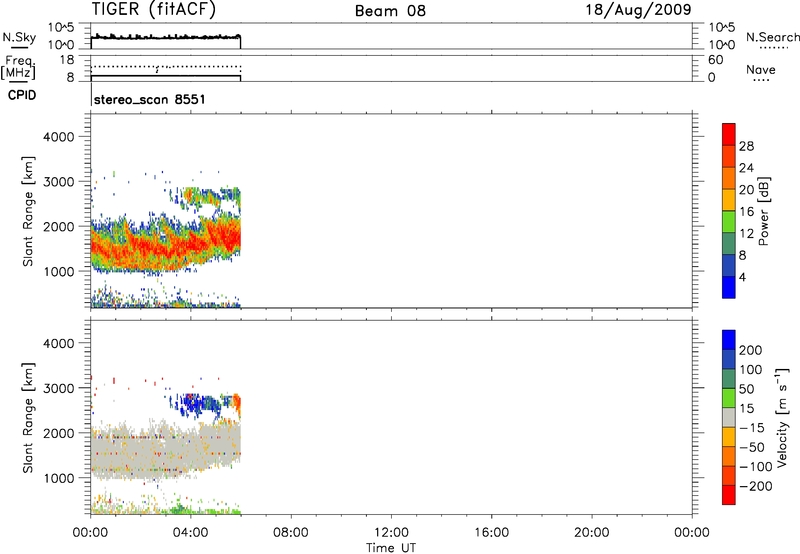Click the red bottom of the velocity colorbar

pyautogui.click(x=729, y=495)
